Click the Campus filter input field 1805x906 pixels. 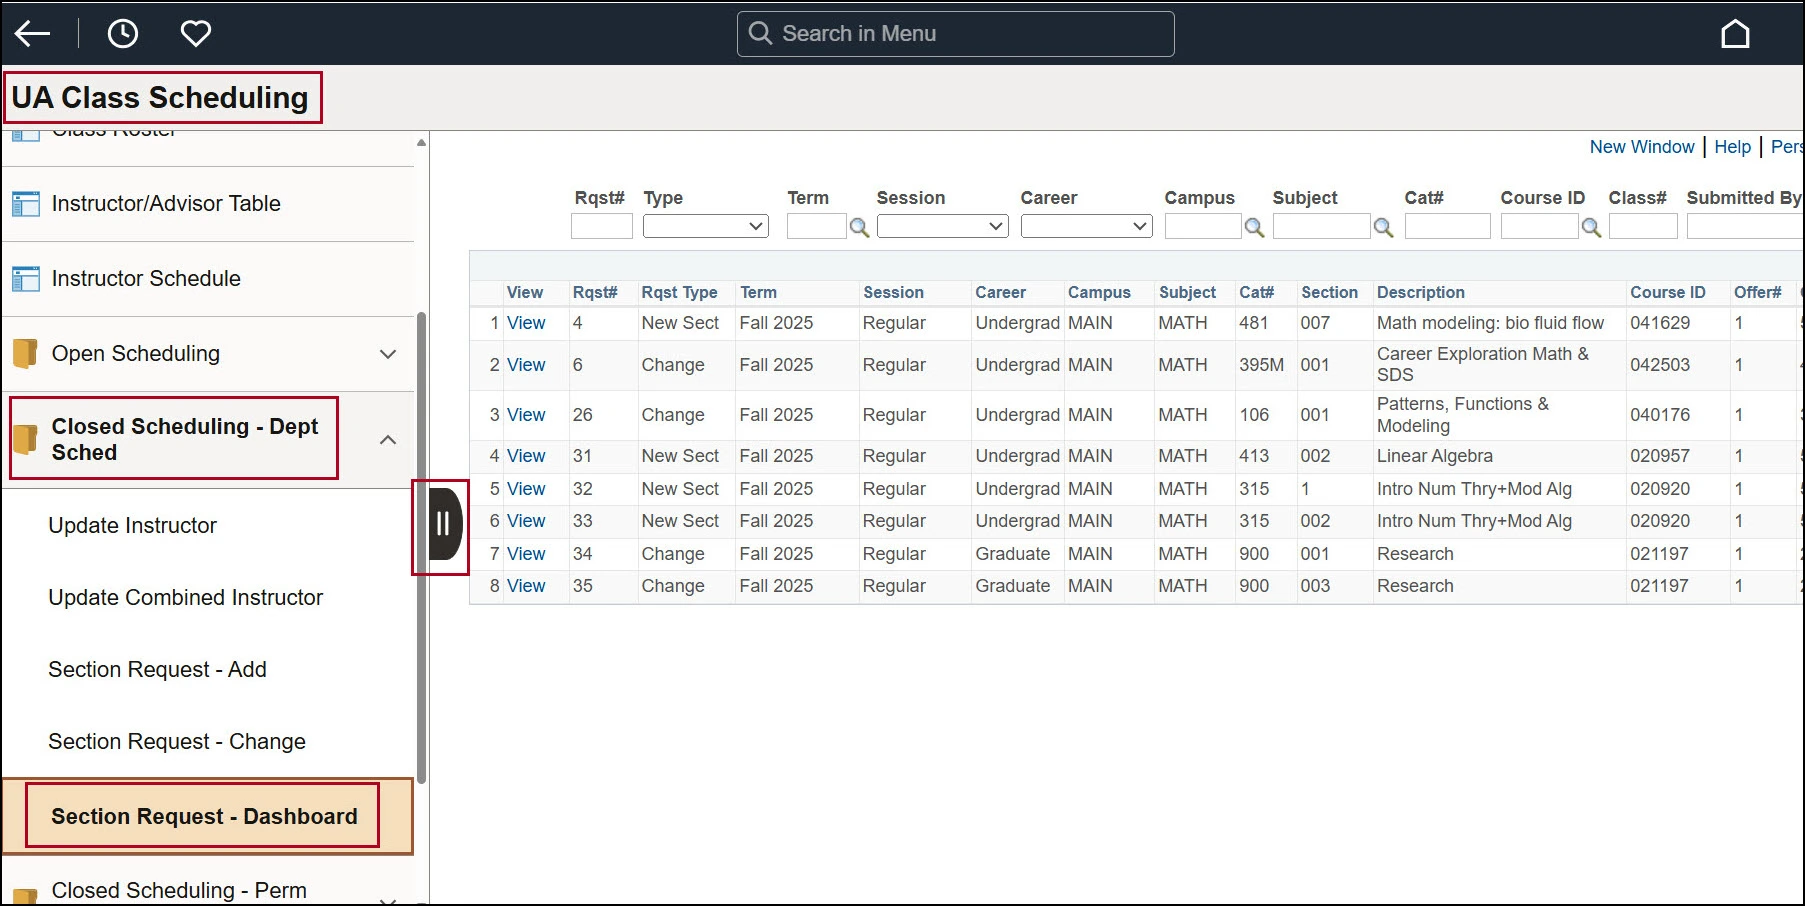click(1203, 227)
